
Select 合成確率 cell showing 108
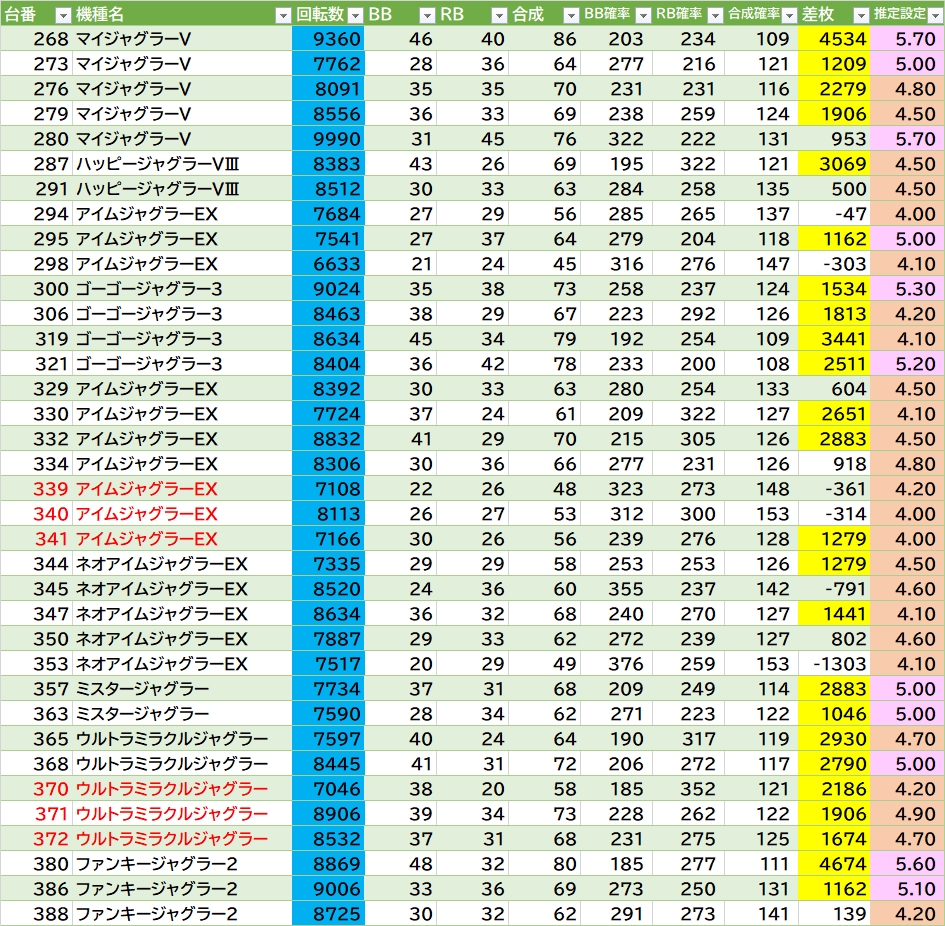coord(762,364)
